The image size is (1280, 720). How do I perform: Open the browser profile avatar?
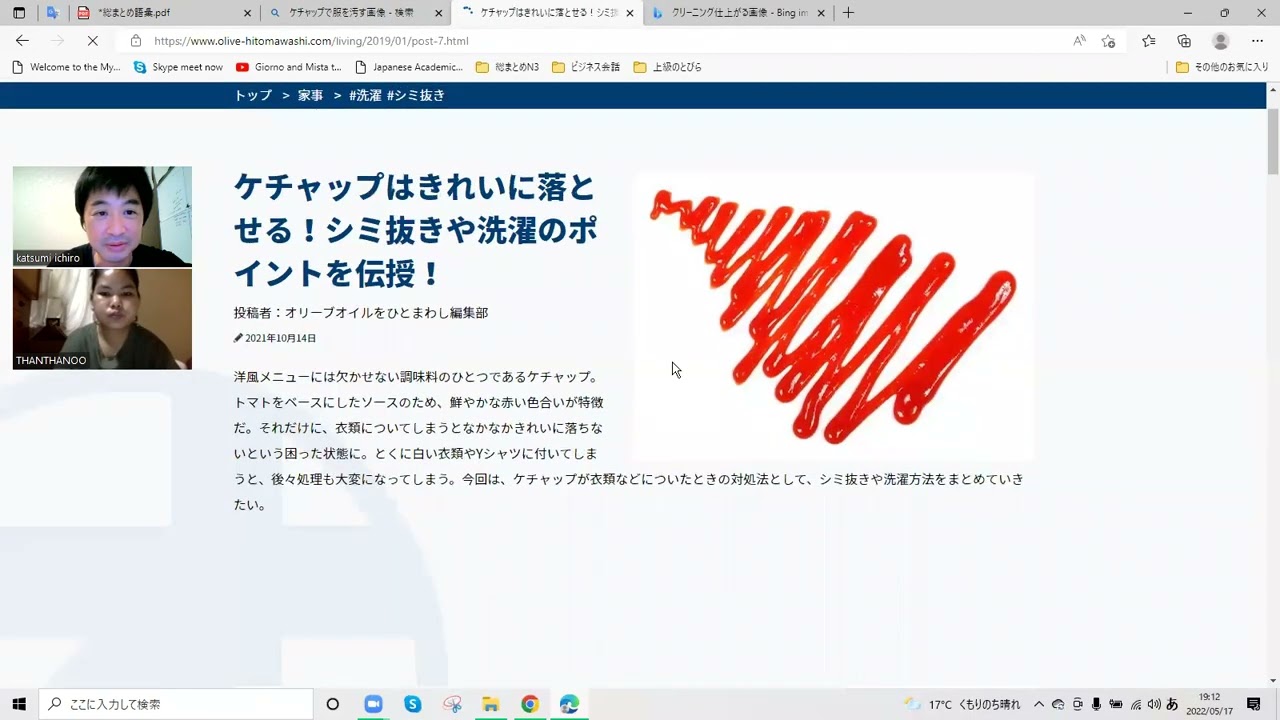click(1220, 41)
